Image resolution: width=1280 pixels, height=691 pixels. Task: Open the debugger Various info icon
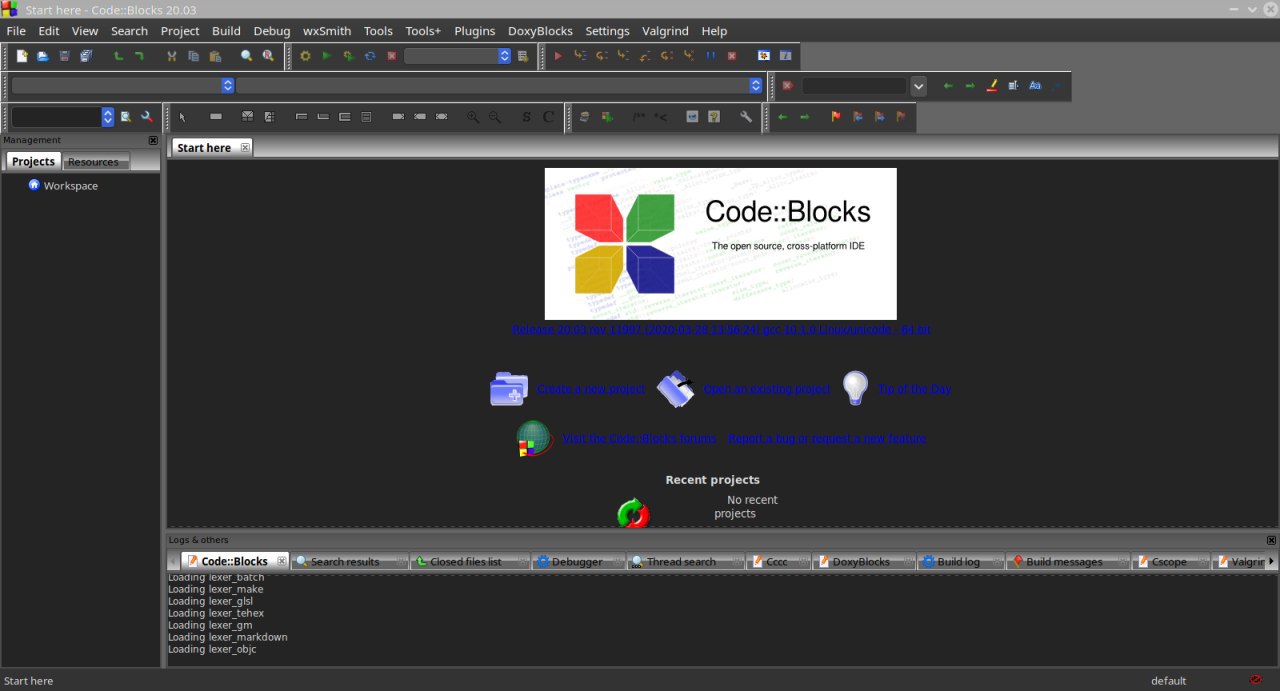tap(785, 56)
